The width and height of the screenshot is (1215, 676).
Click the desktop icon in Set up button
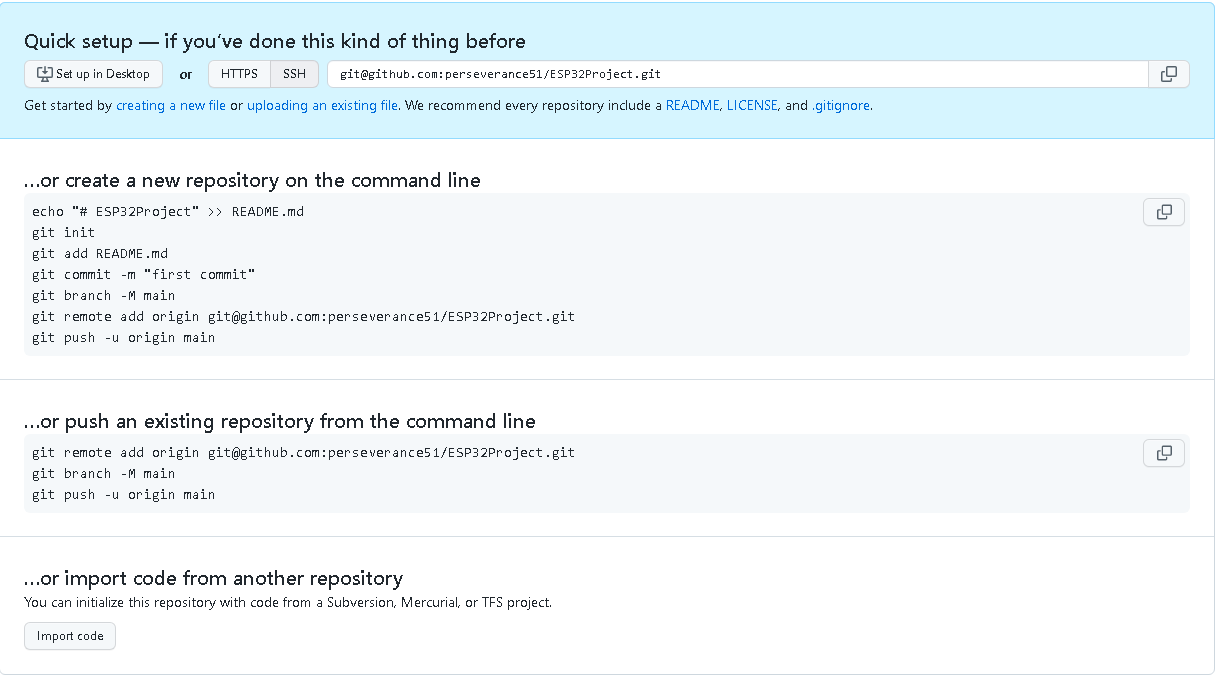click(44, 74)
